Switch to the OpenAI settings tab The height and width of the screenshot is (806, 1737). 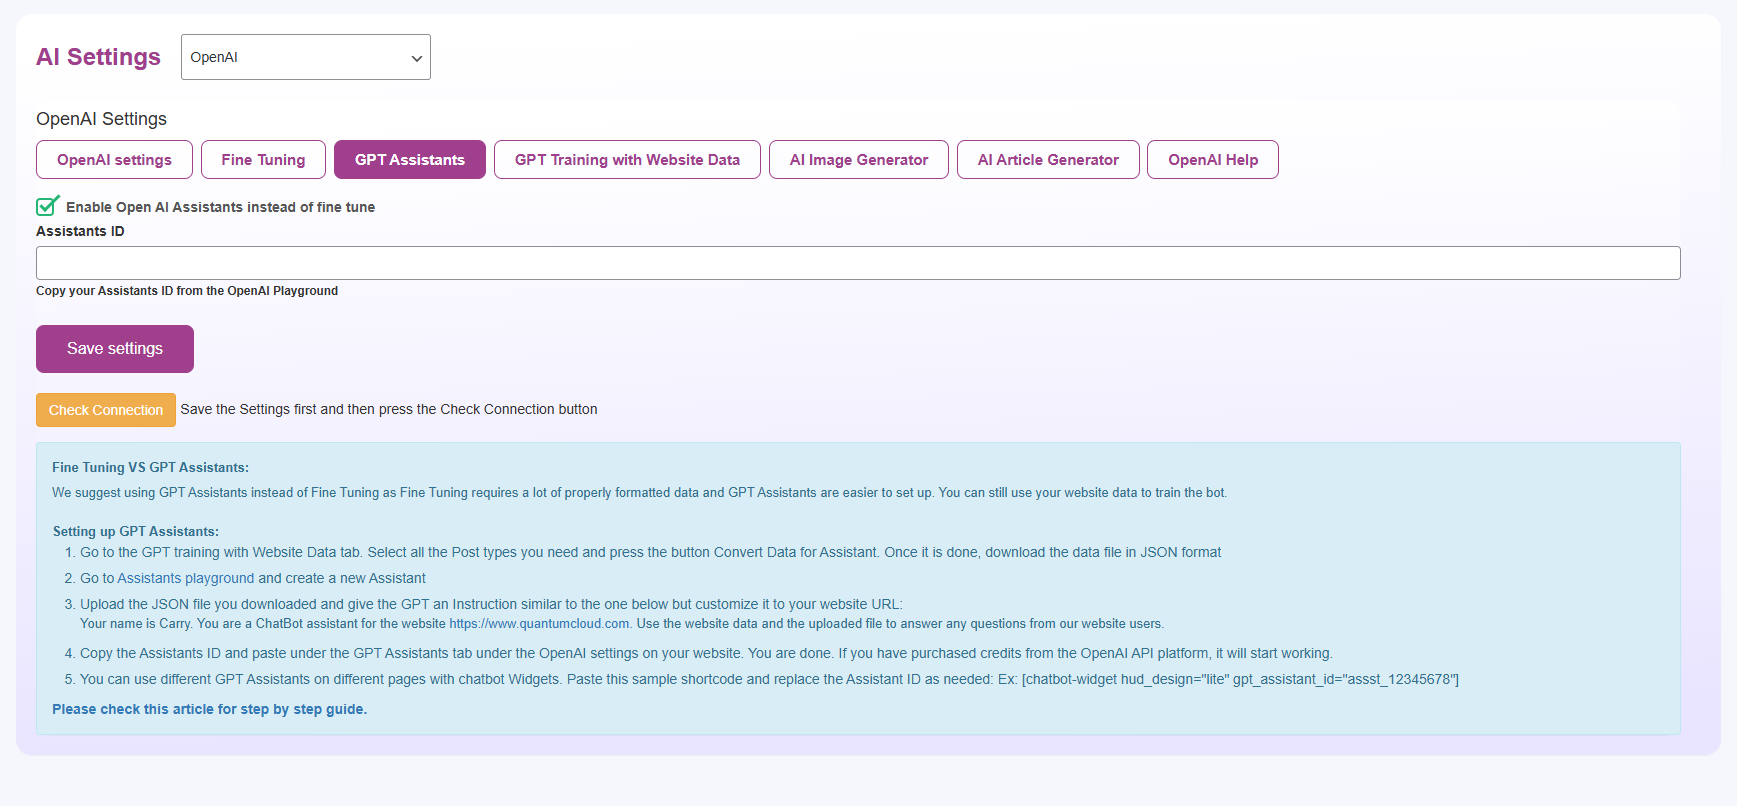114,160
